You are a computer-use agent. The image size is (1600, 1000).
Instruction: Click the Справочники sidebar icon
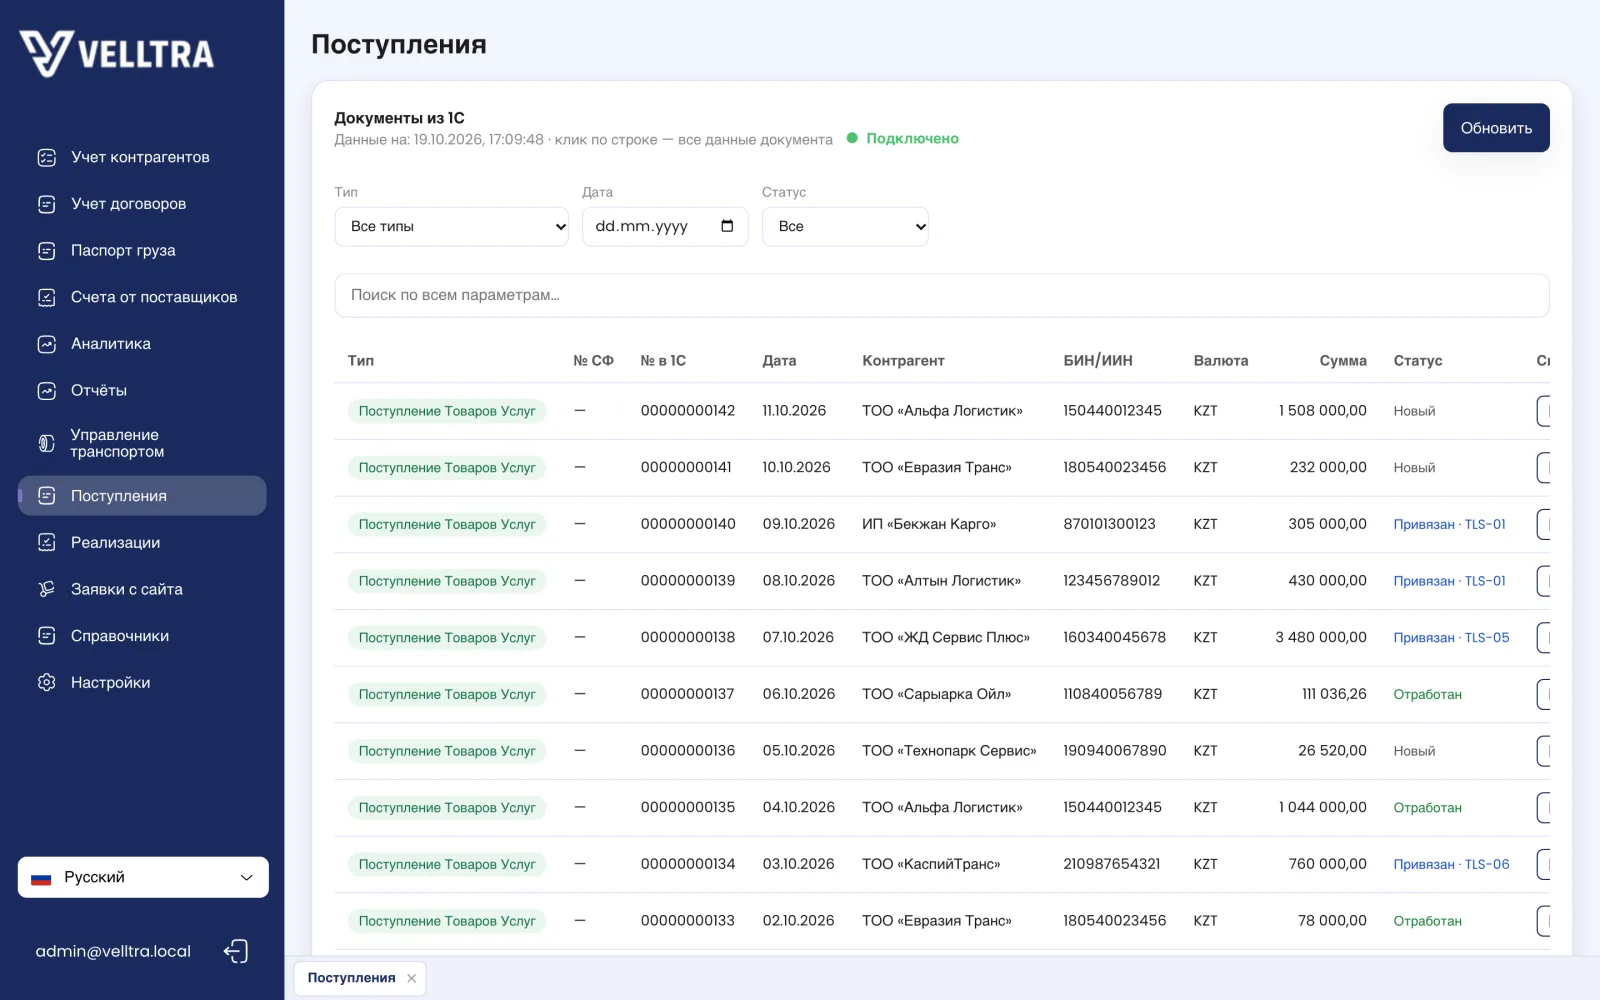click(x=46, y=636)
